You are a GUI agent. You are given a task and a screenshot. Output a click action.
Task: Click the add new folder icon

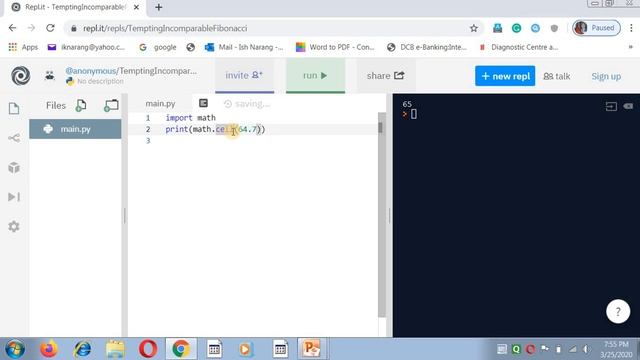point(111,105)
